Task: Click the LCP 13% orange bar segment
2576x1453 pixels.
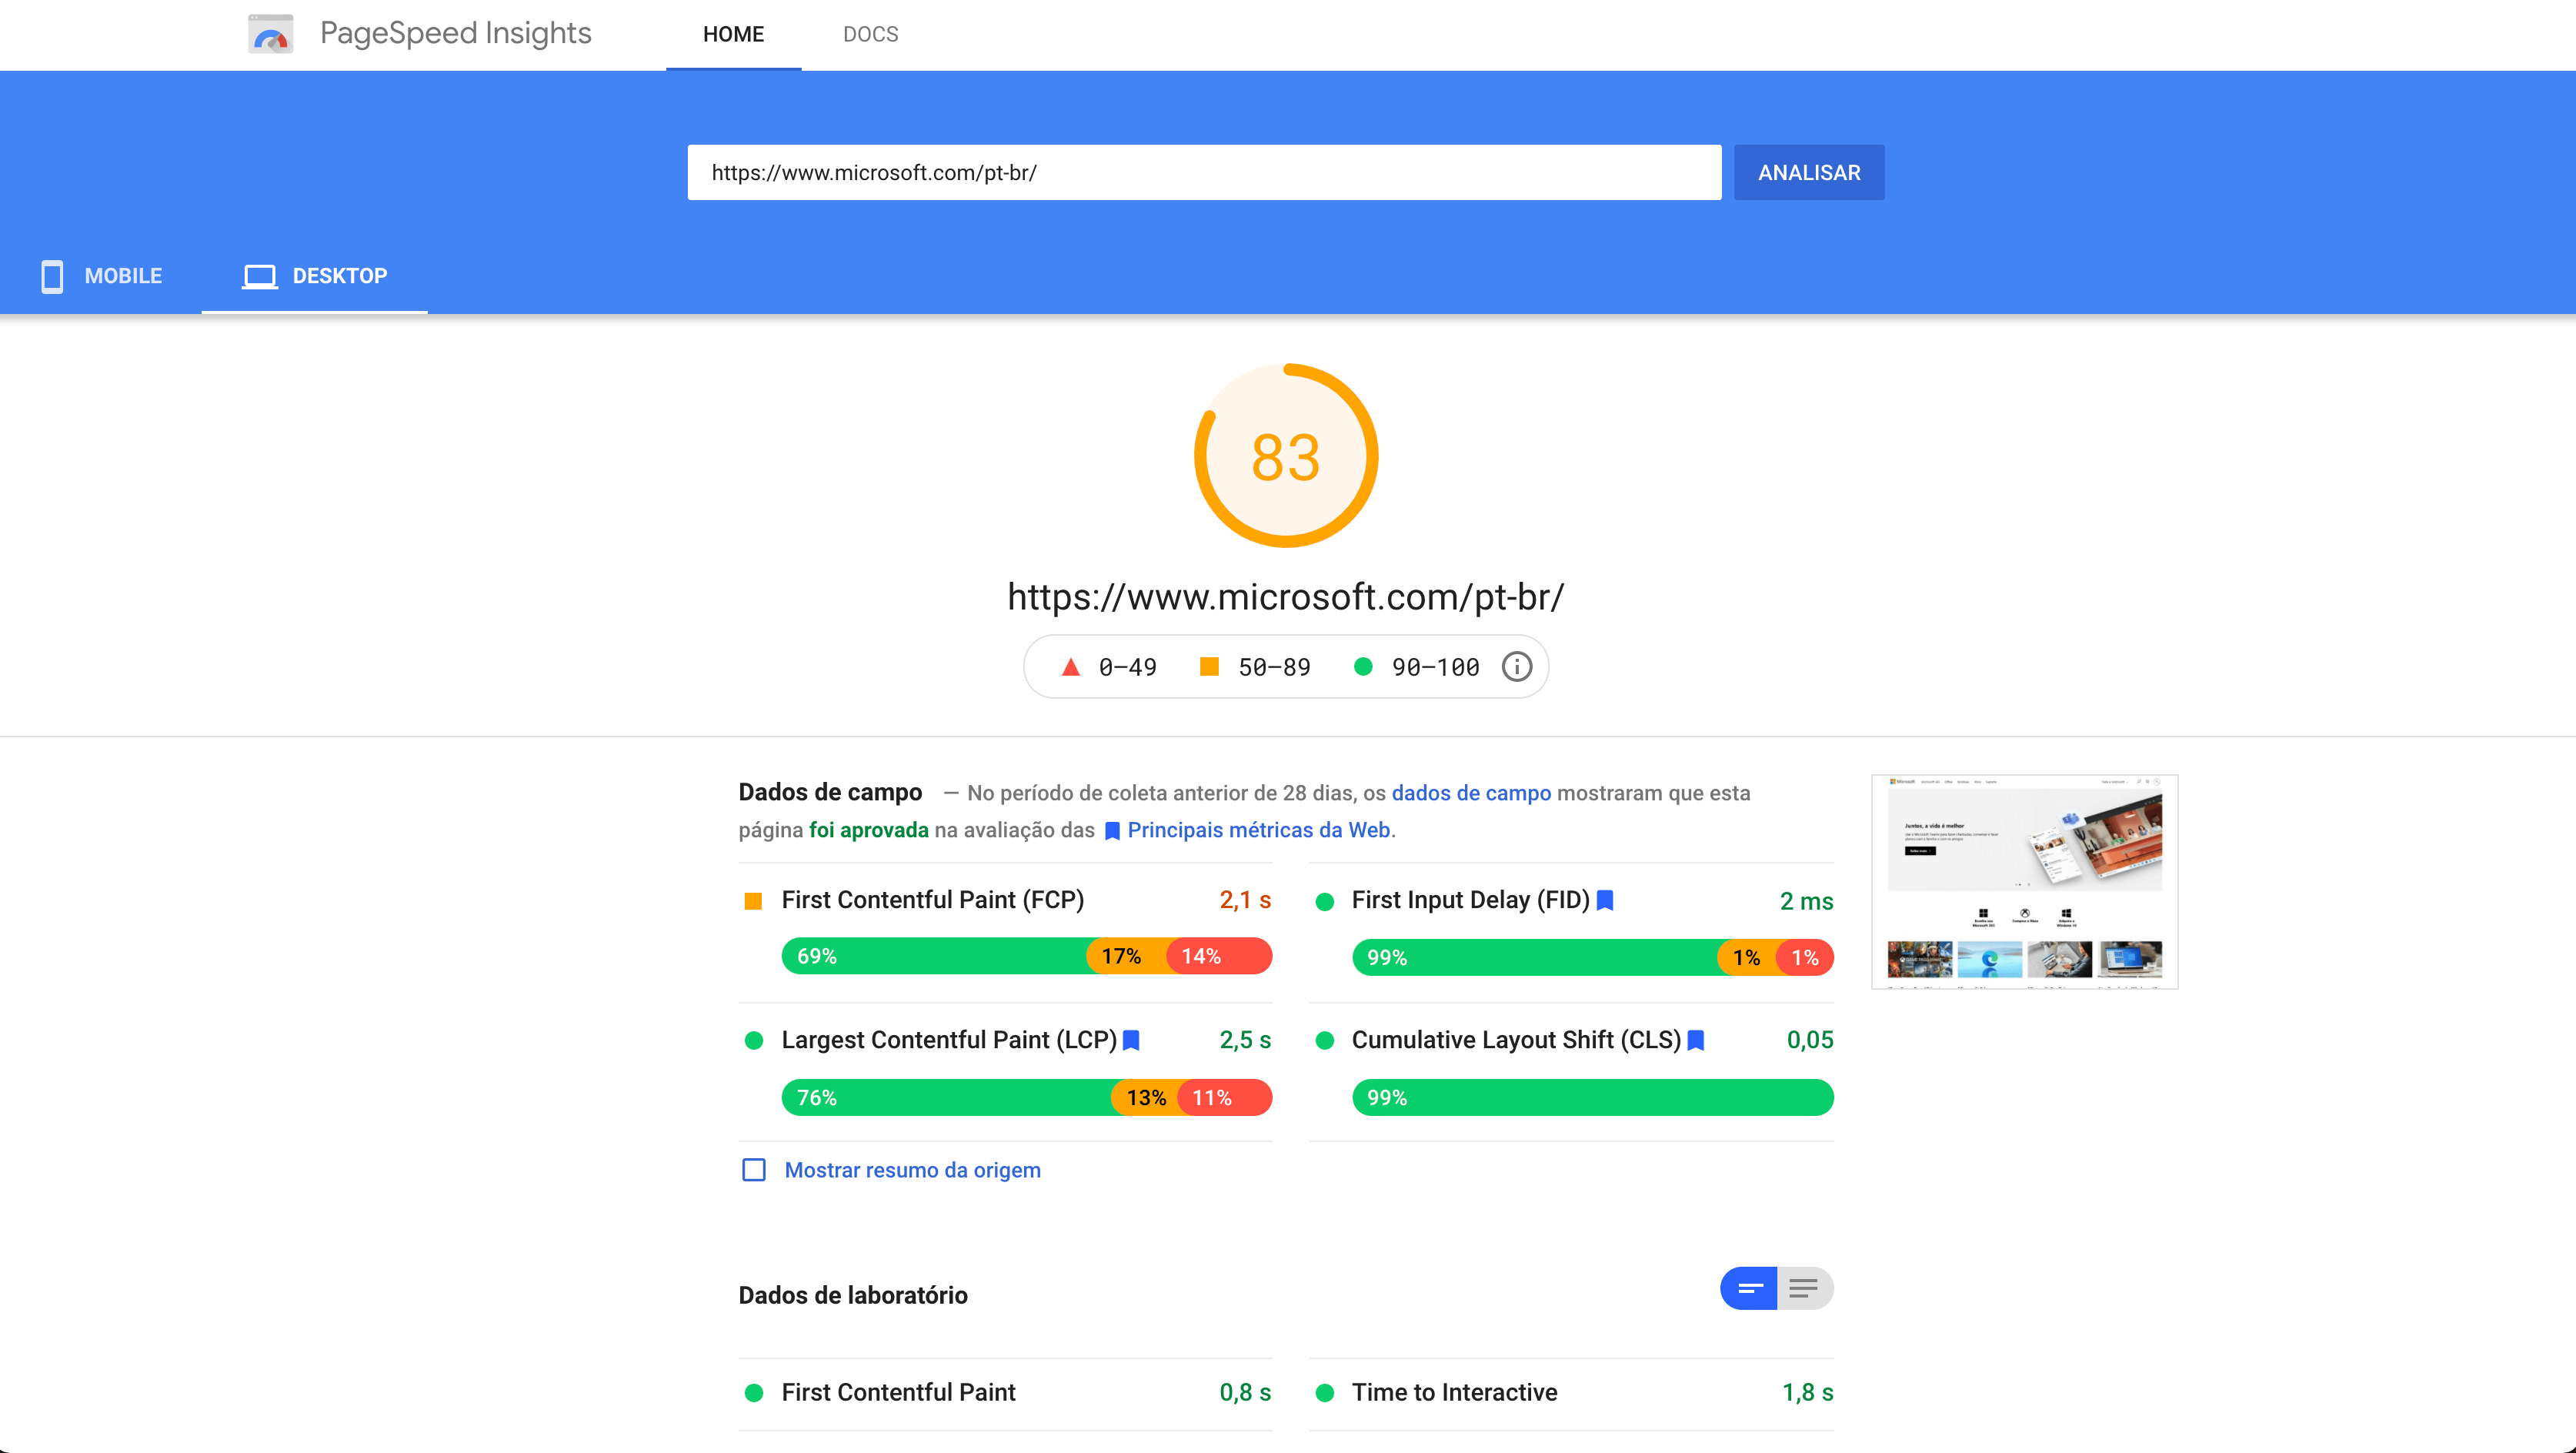Action: coord(1146,1097)
